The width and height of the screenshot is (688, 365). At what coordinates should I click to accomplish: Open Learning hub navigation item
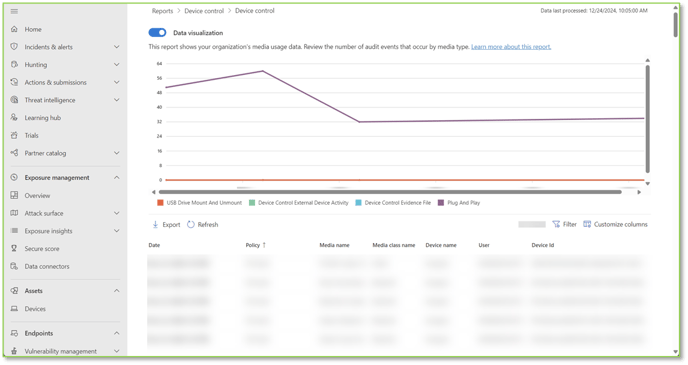(x=43, y=118)
